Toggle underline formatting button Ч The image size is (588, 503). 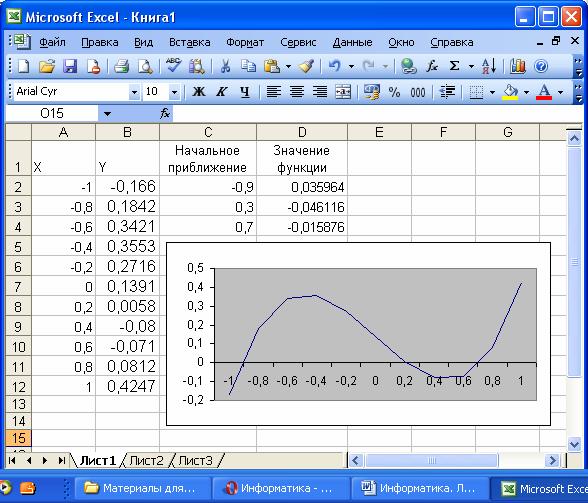point(245,92)
